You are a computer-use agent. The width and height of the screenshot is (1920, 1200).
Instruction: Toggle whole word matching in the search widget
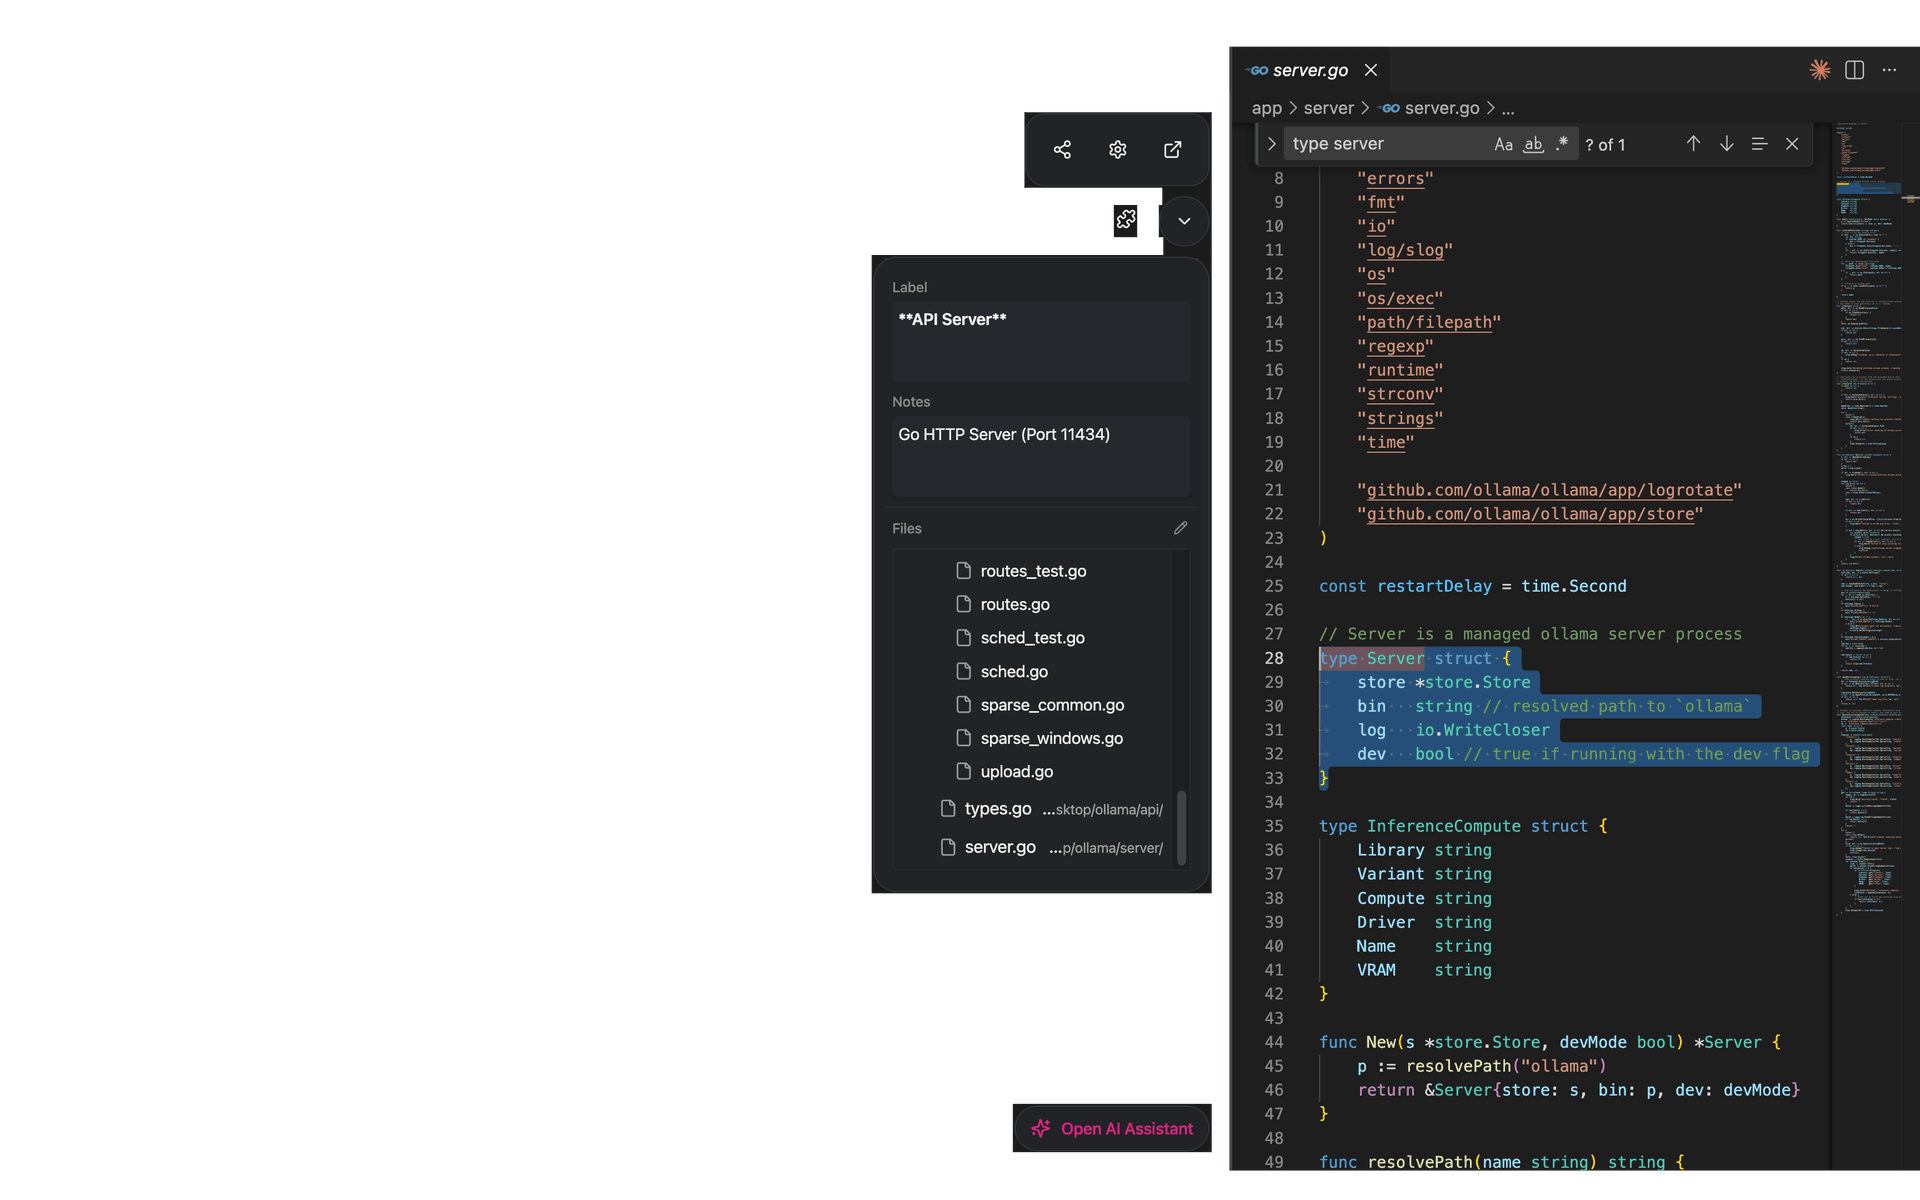point(1533,144)
